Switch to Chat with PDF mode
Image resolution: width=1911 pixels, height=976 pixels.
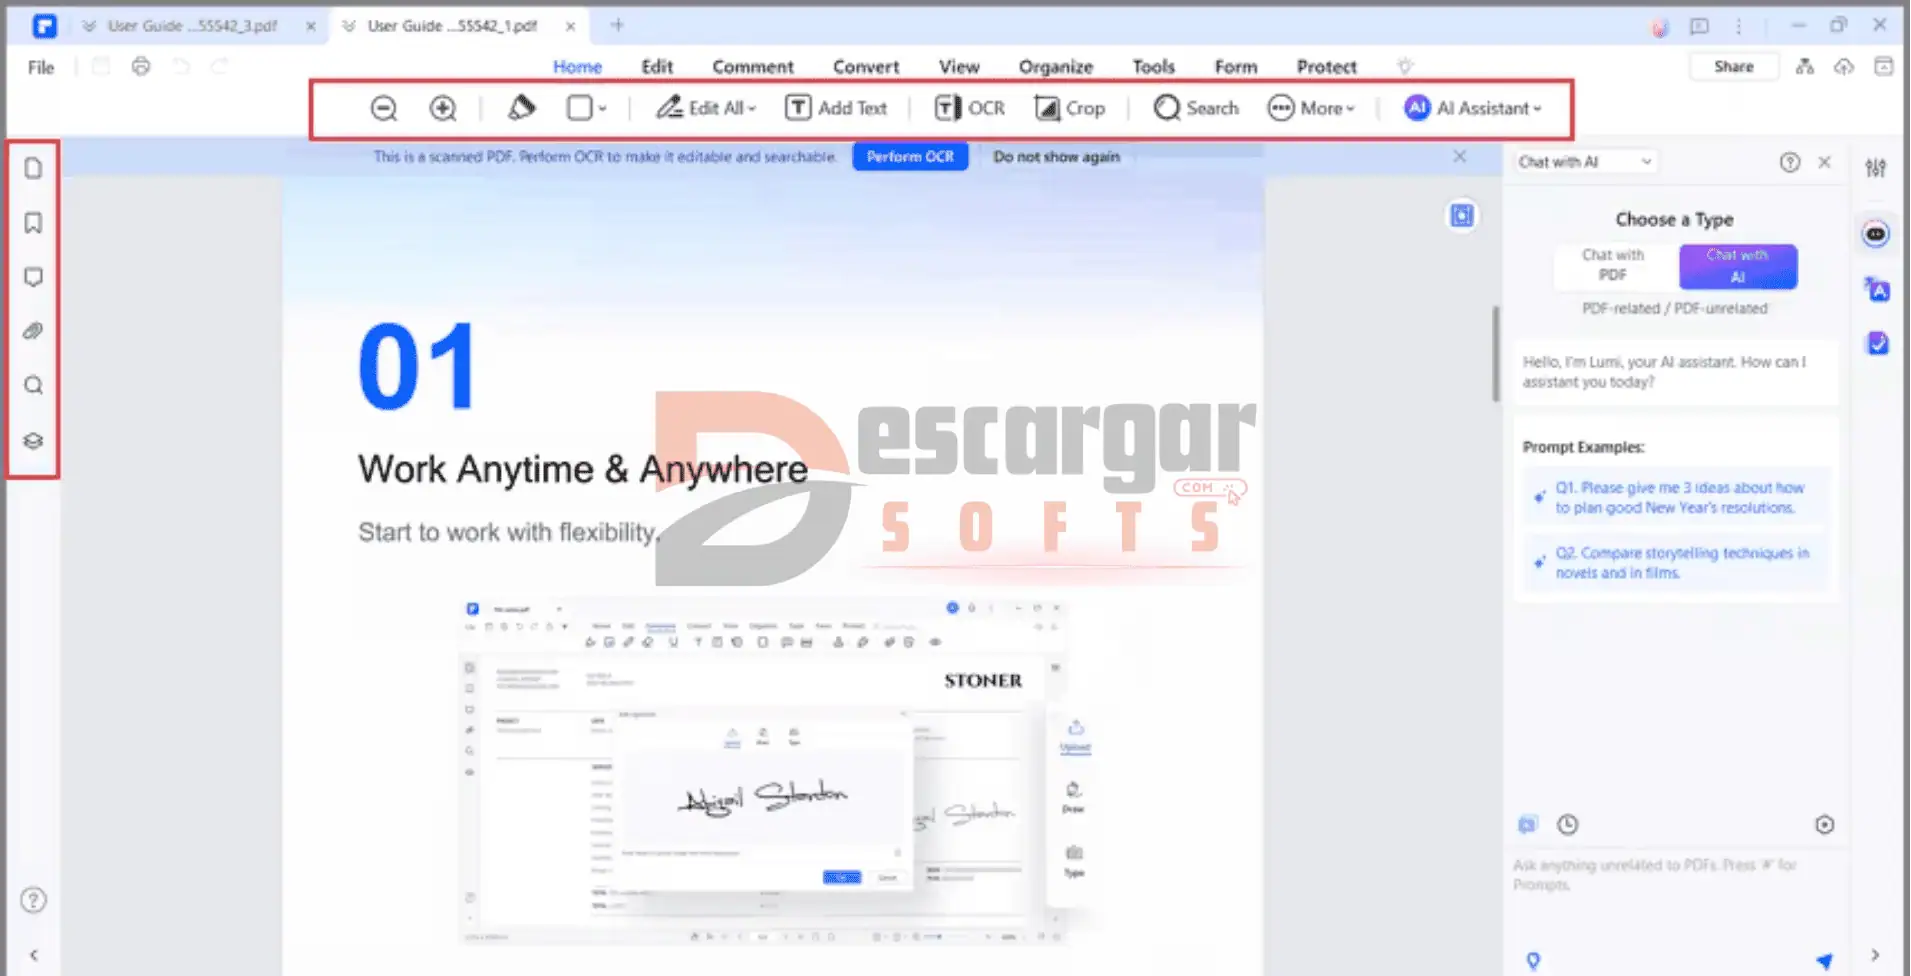tap(1612, 266)
